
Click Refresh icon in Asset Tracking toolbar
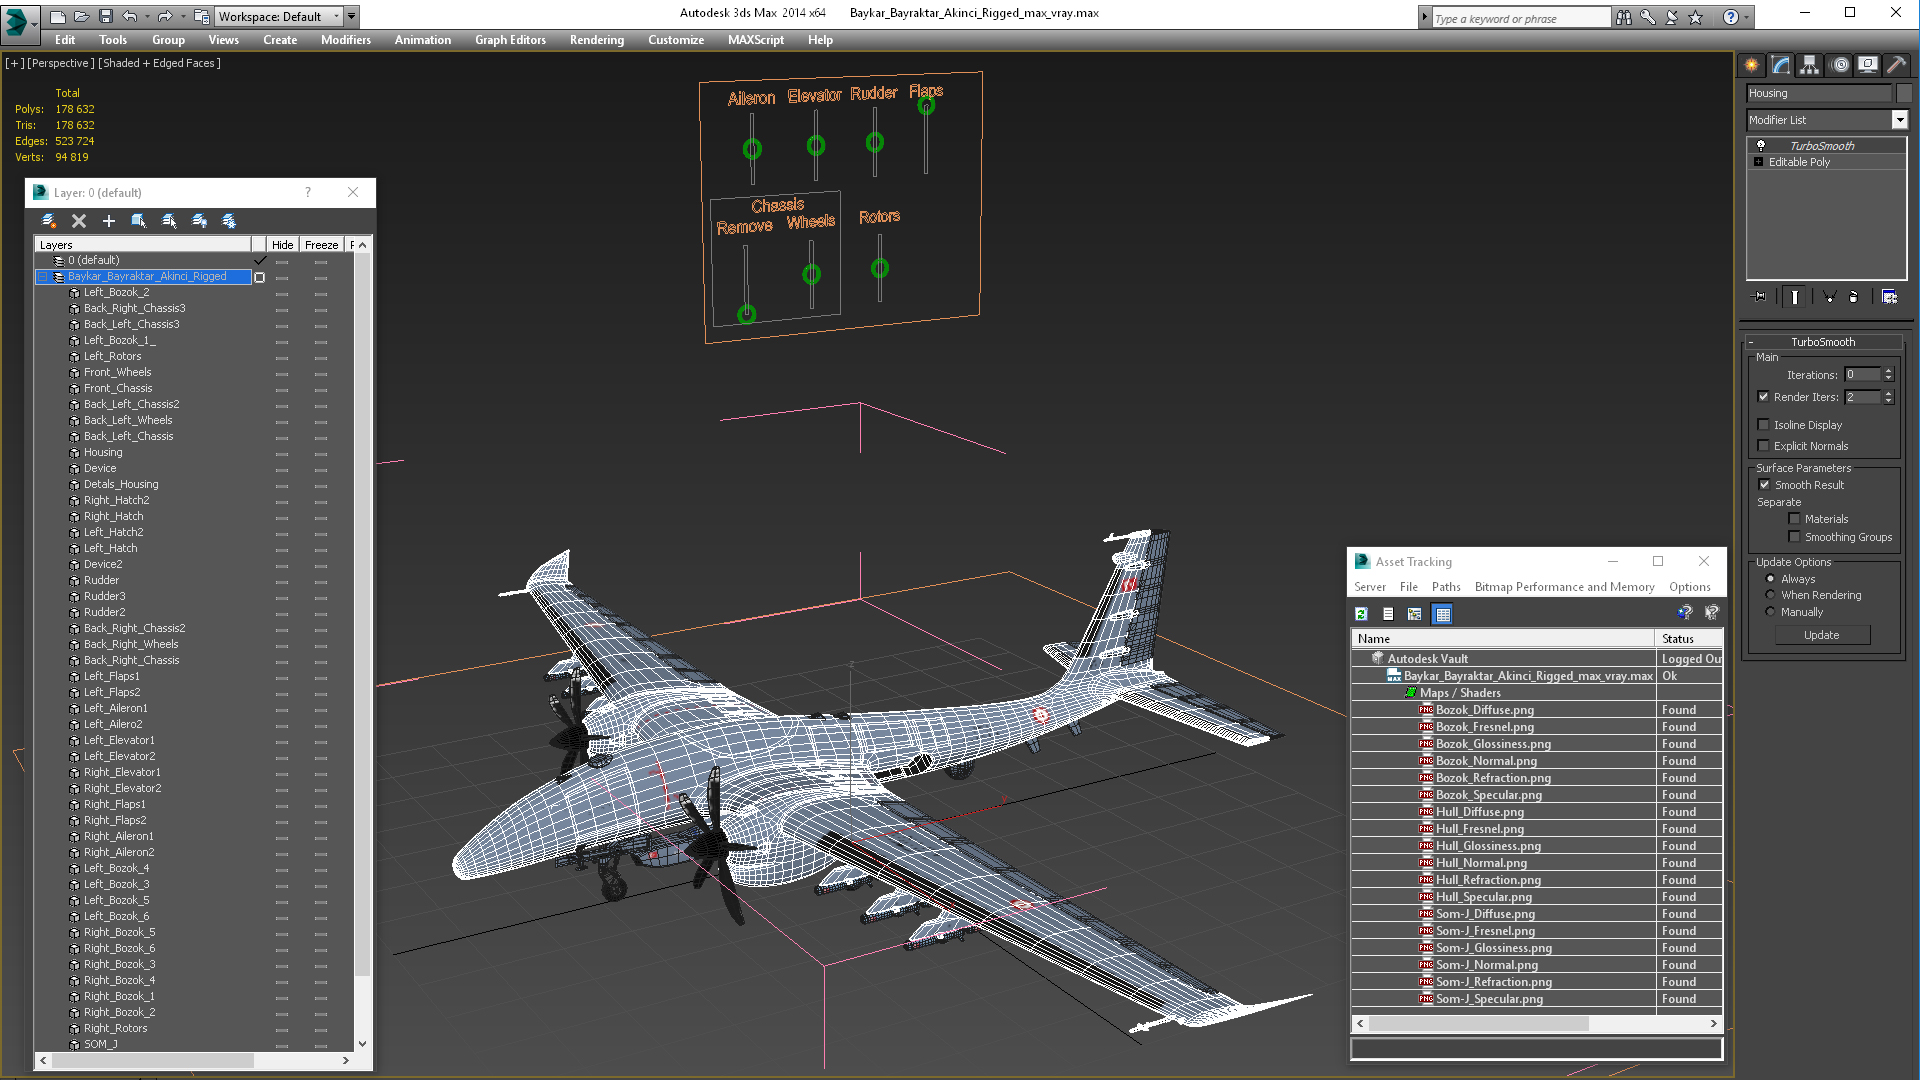pos(1361,614)
